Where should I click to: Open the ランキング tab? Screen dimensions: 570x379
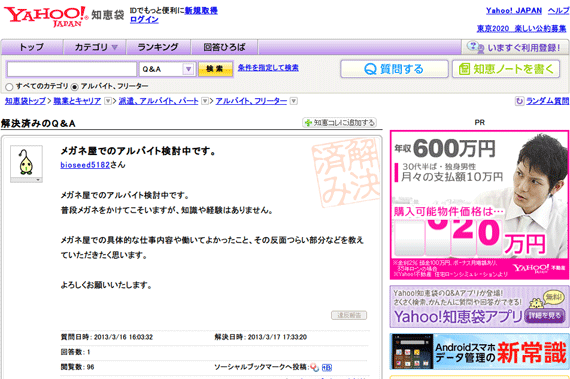tap(158, 47)
